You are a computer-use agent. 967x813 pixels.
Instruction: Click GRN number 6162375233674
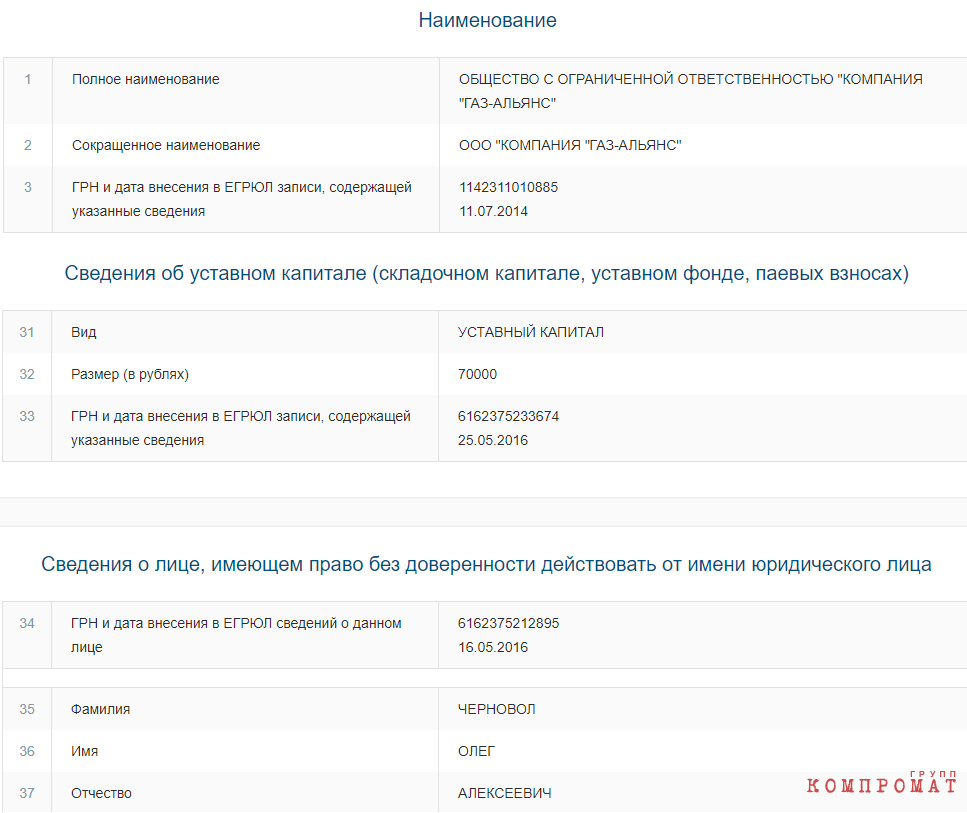(x=508, y=416)
